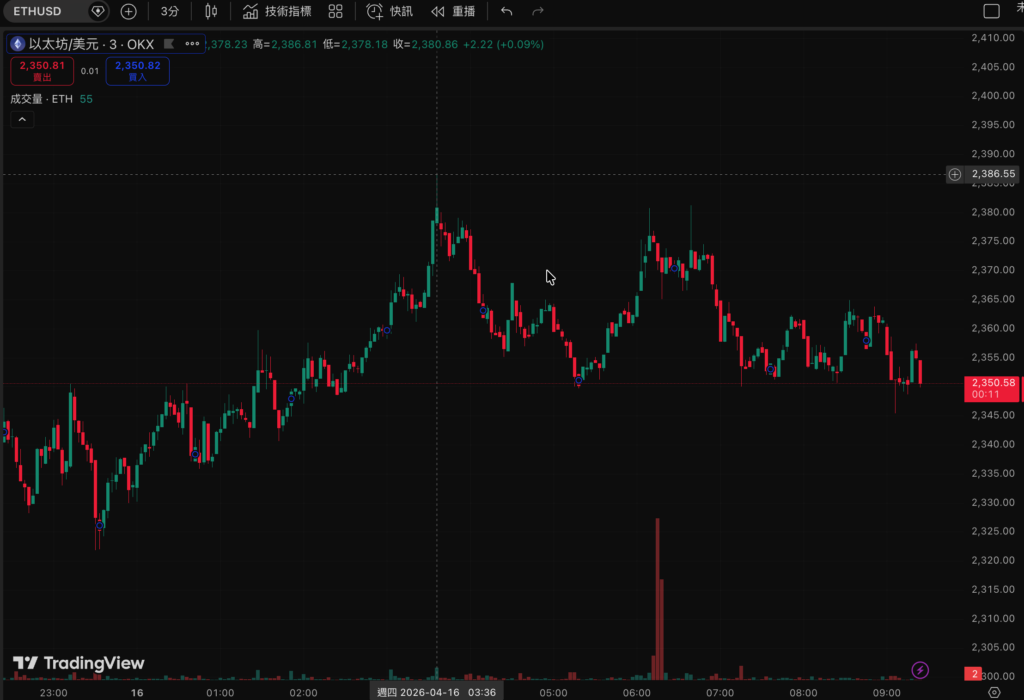1024x700 pixels.
Task: Click the plus icon on the 2,386.55 price label
Action: click(x=955, y=174)
